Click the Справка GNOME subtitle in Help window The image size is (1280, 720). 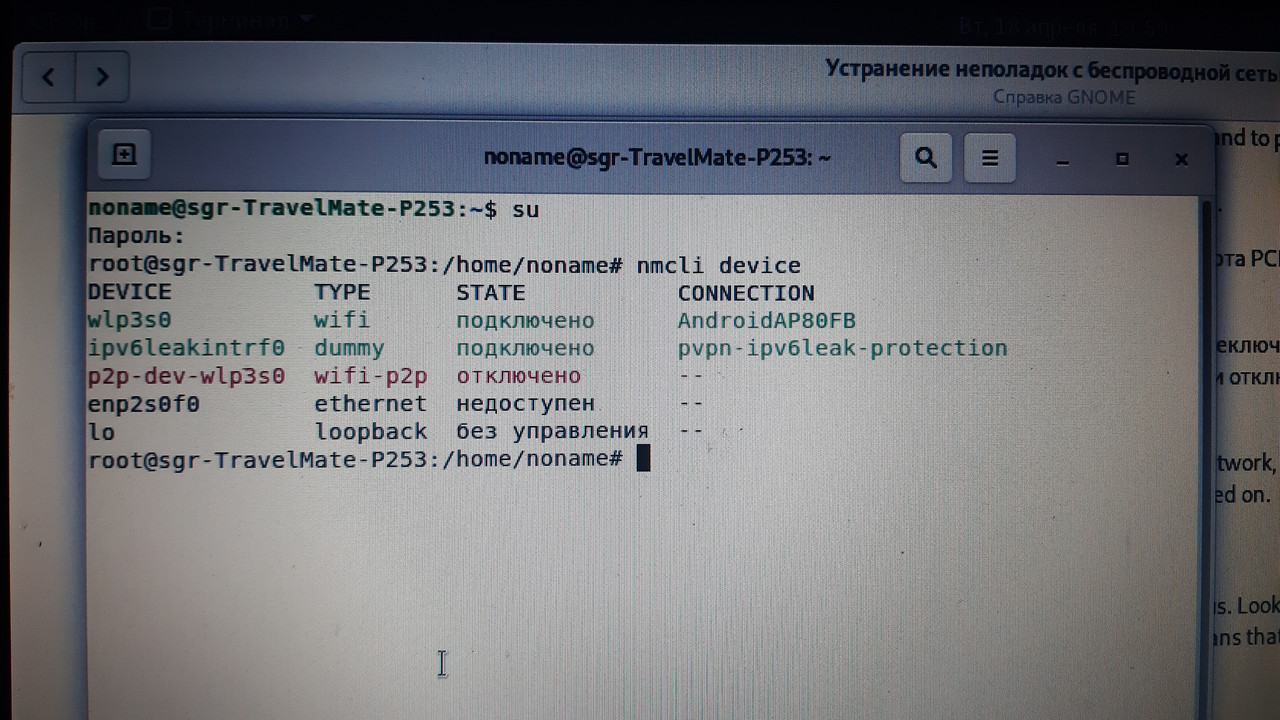(1064, 97)
